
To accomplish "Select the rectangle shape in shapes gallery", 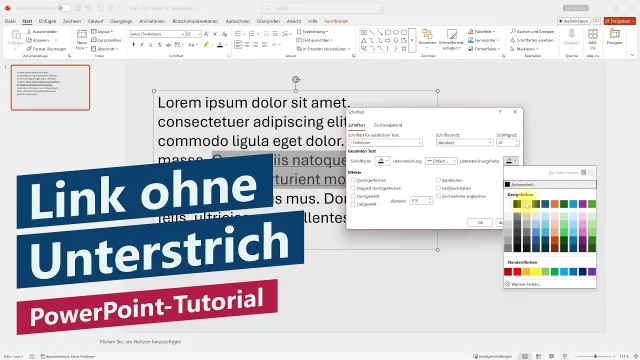I will (388, 32).
